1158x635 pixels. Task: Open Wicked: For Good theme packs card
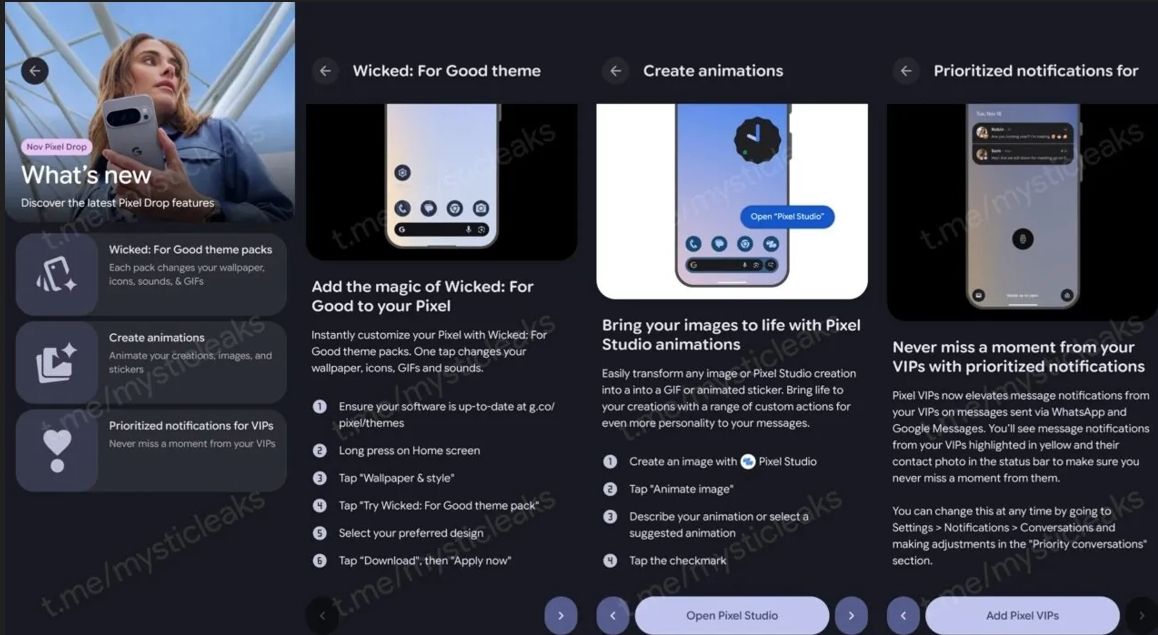click(151, 274)
